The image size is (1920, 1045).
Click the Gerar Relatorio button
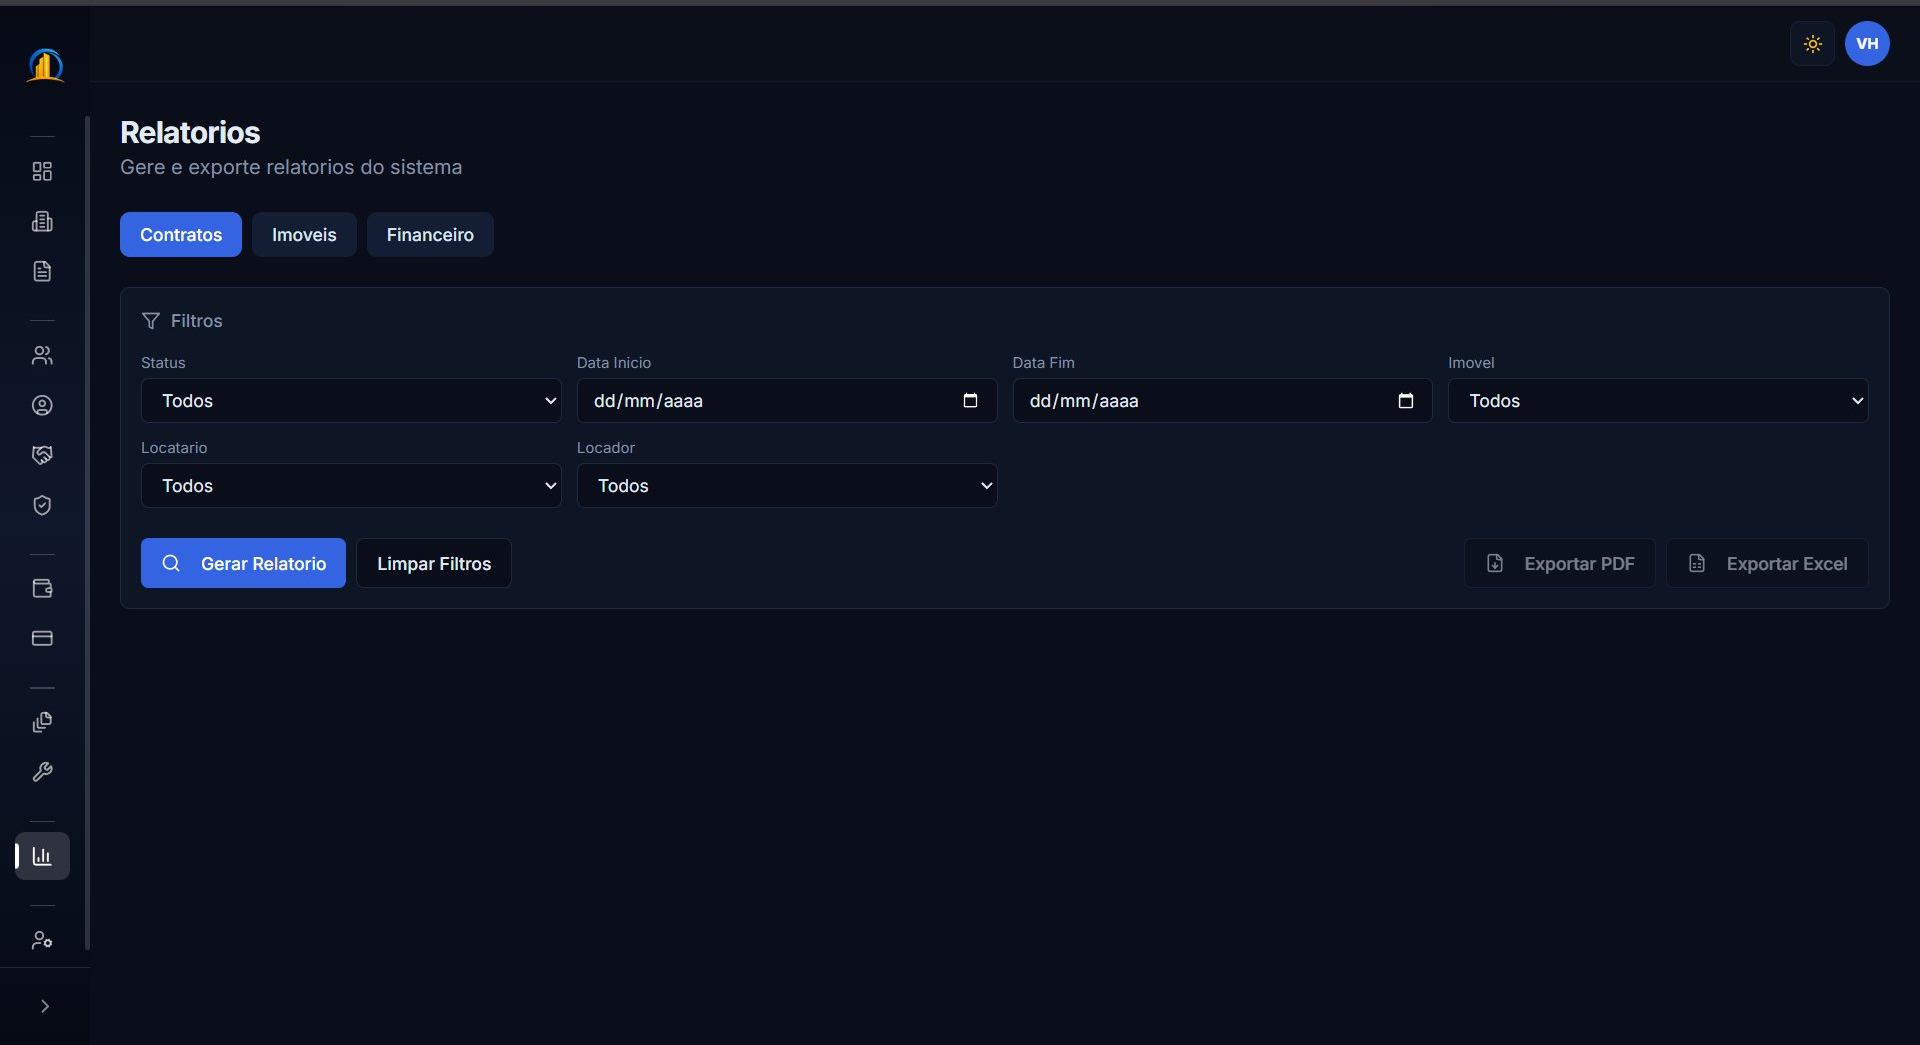coord(243,564)
